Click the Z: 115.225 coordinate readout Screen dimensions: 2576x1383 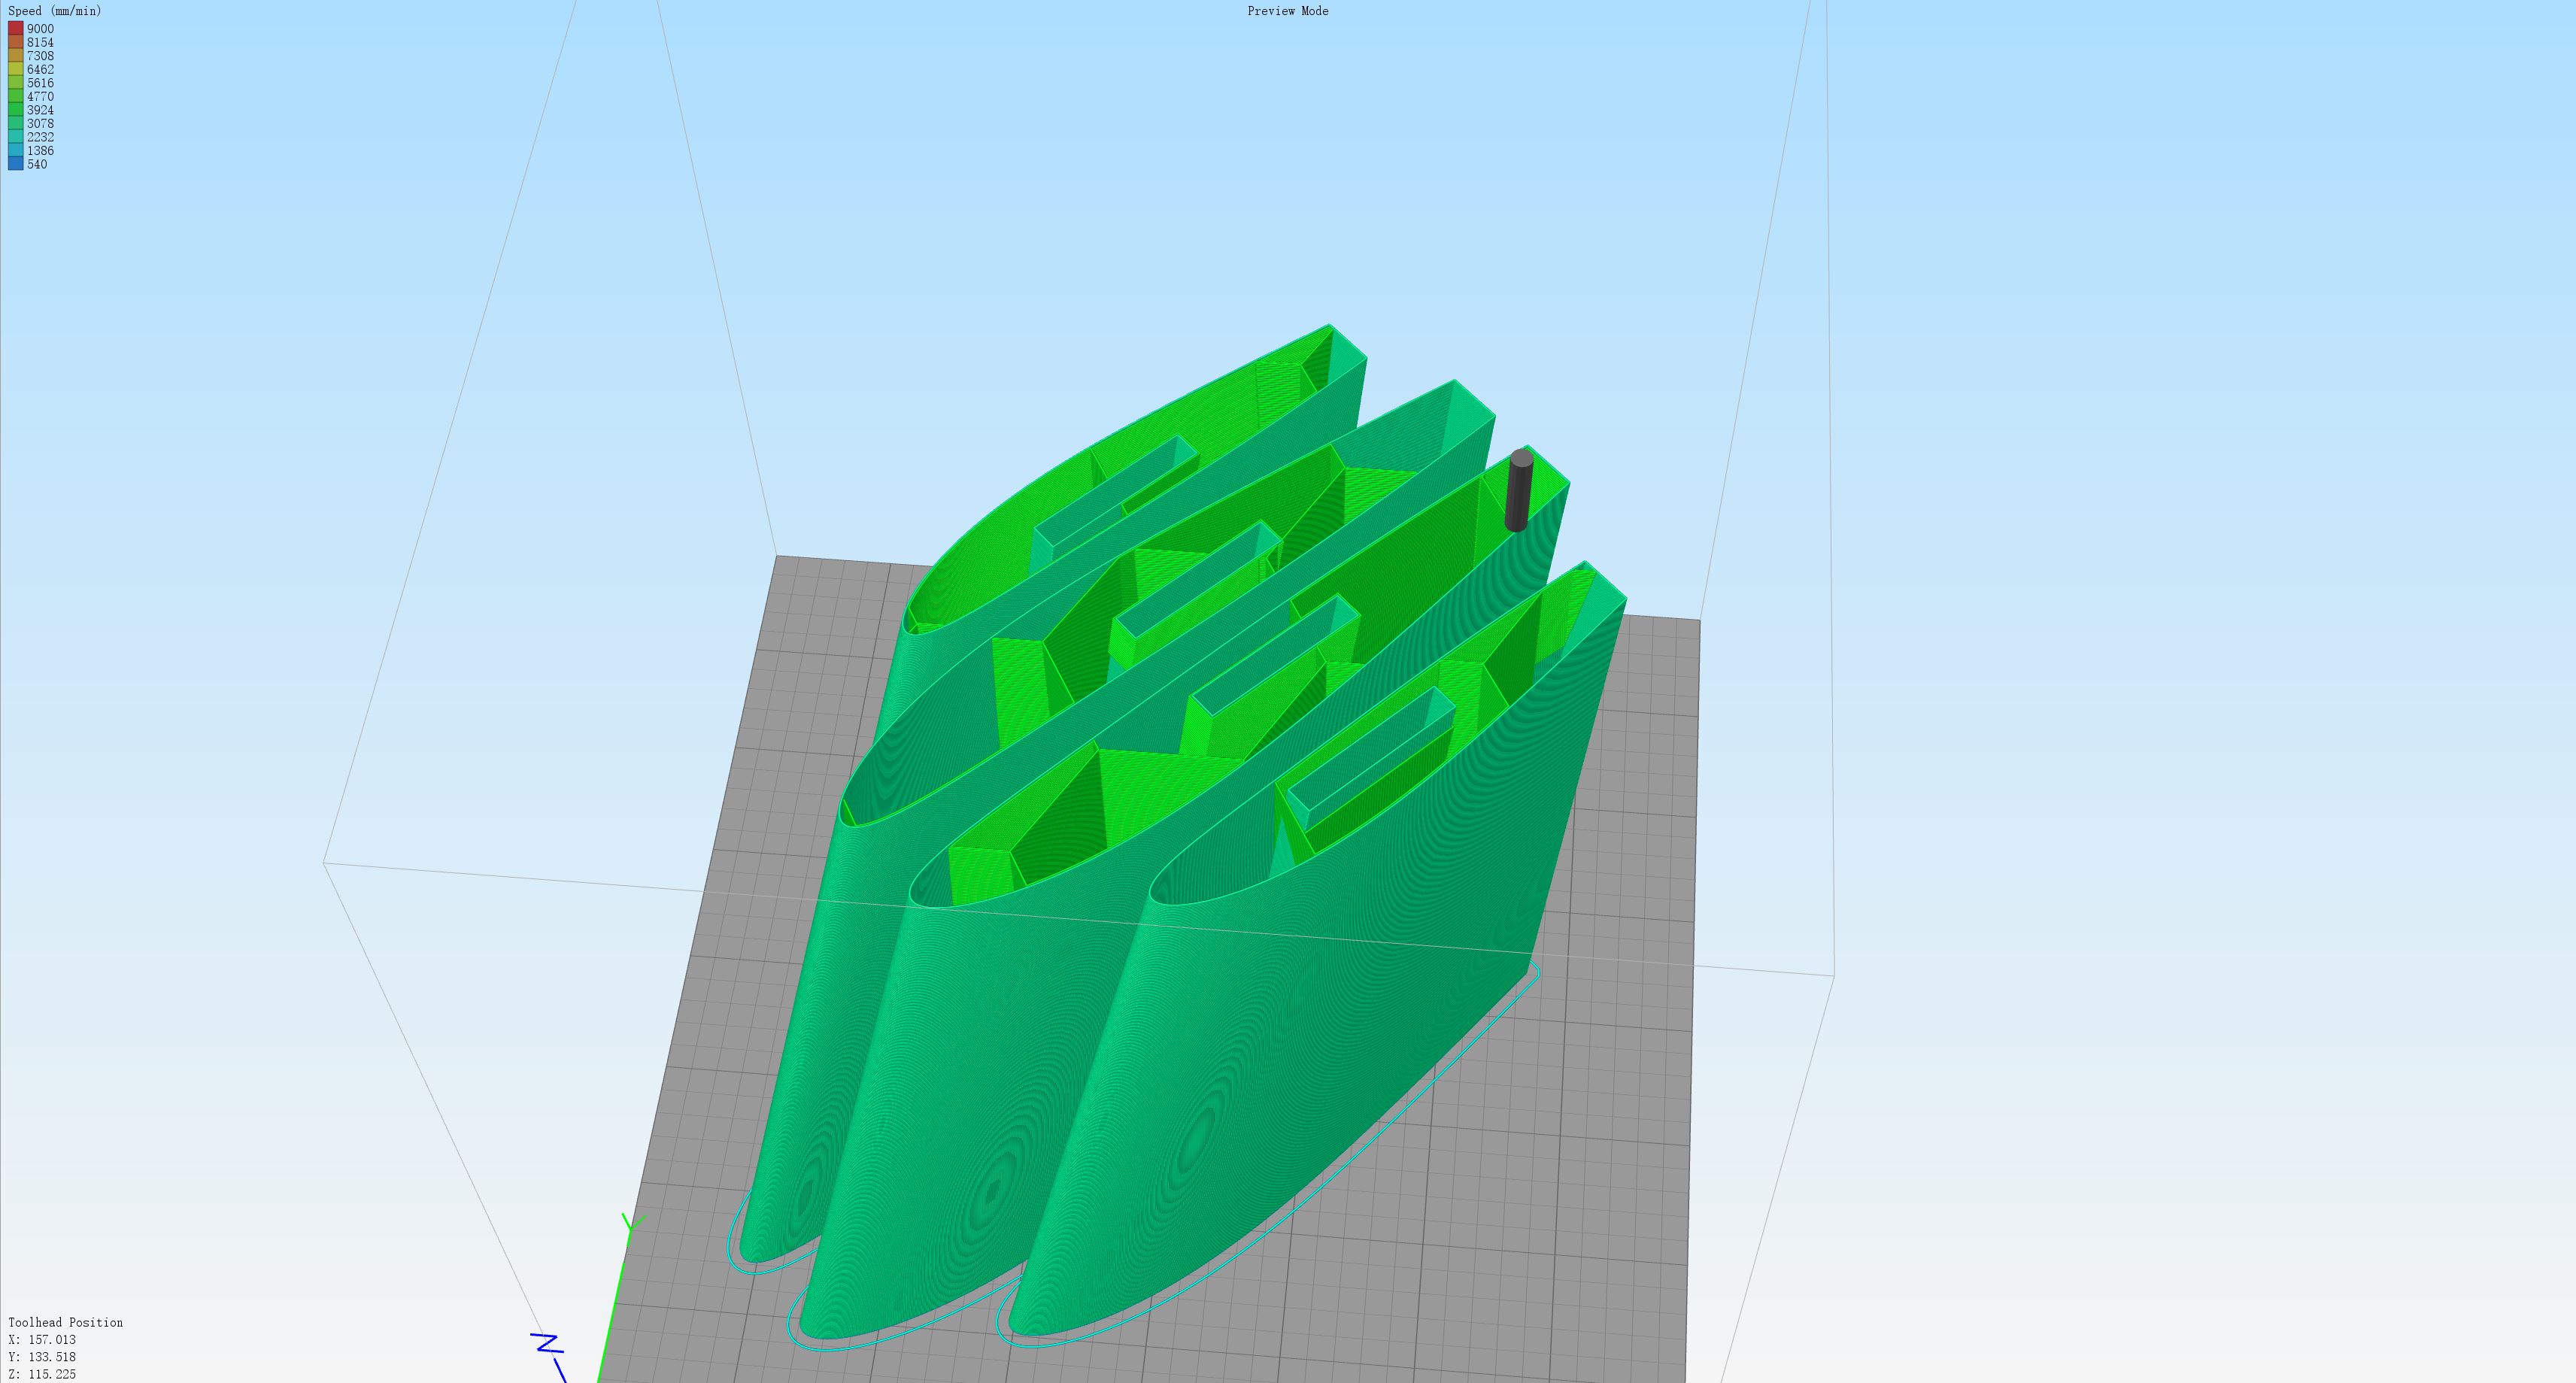pyautogui.click(x=42, y=1374)
